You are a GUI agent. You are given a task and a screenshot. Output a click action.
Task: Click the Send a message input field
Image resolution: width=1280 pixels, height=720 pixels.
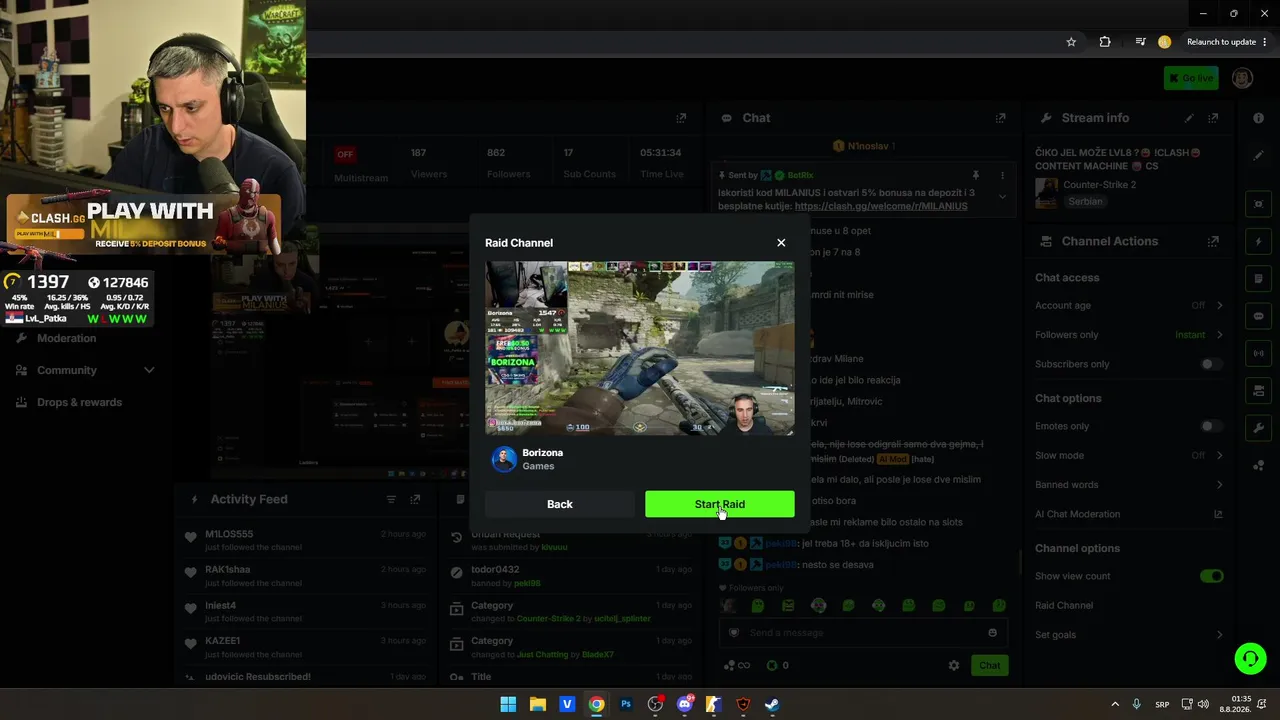tap(863, 633)
